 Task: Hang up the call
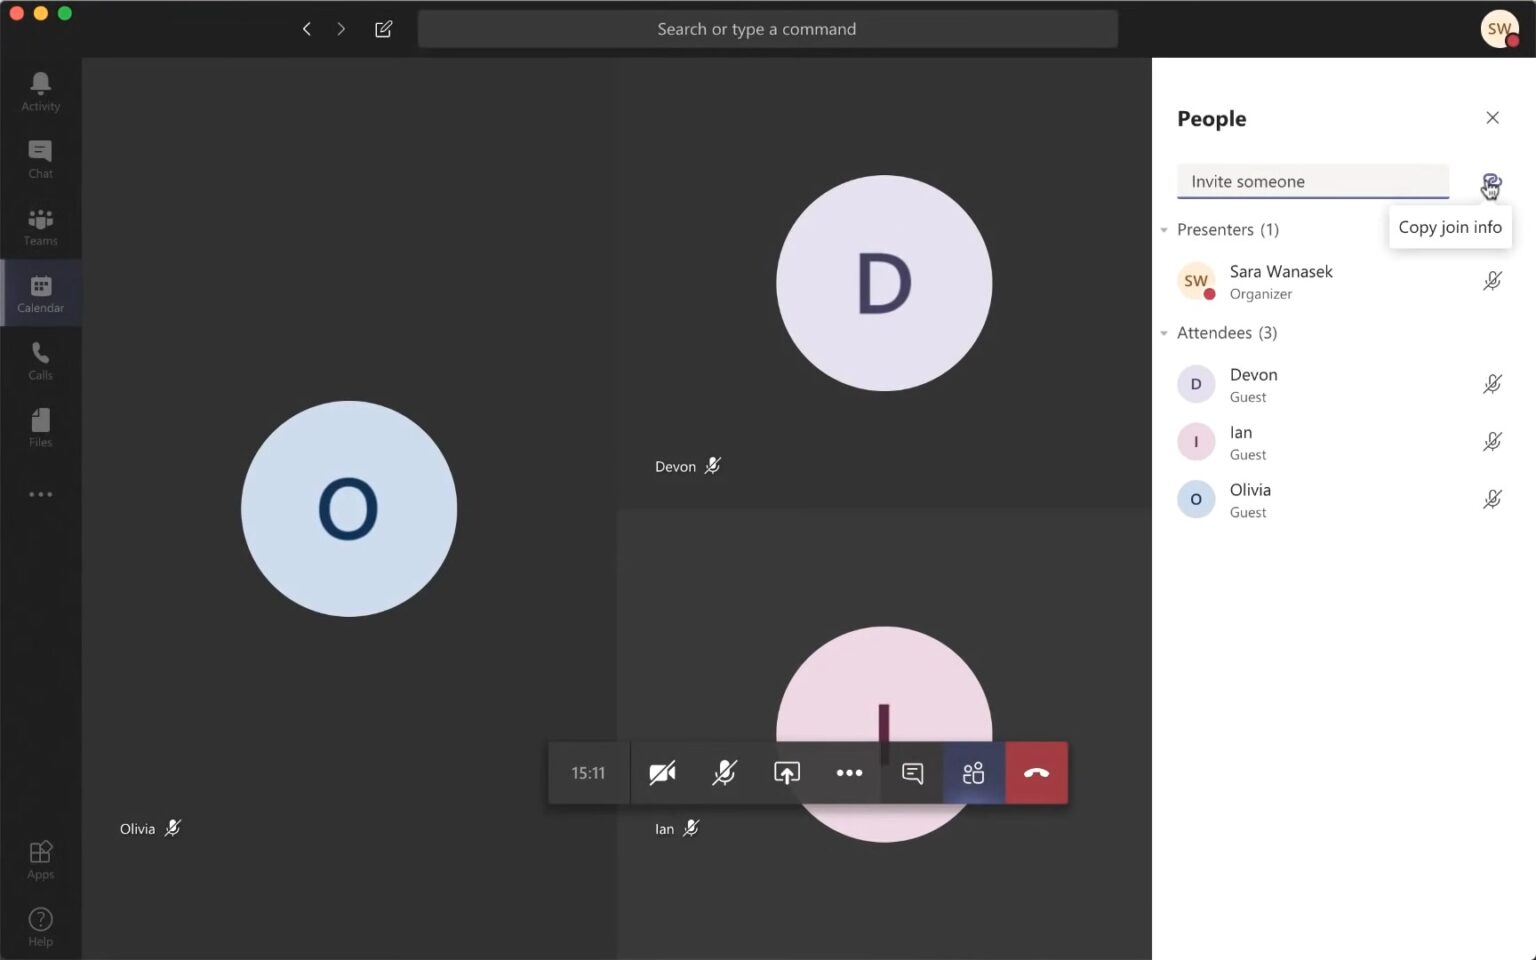tap(1036, 773)
